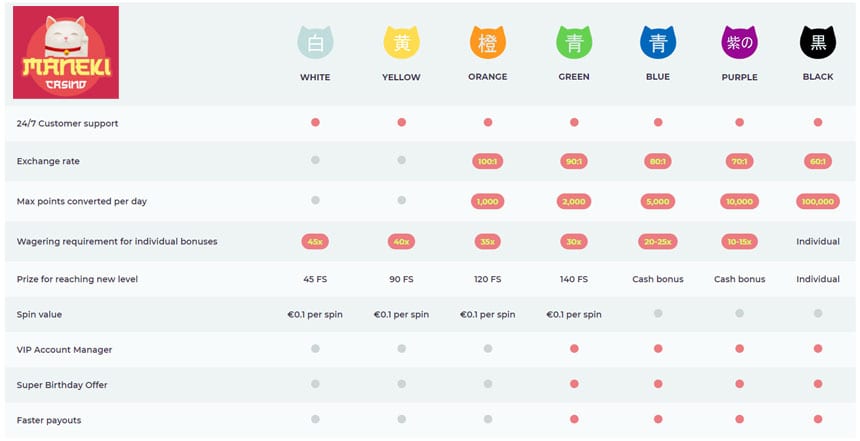
Task: Click the 10-15x wagering badge
Action: point(739,241)
